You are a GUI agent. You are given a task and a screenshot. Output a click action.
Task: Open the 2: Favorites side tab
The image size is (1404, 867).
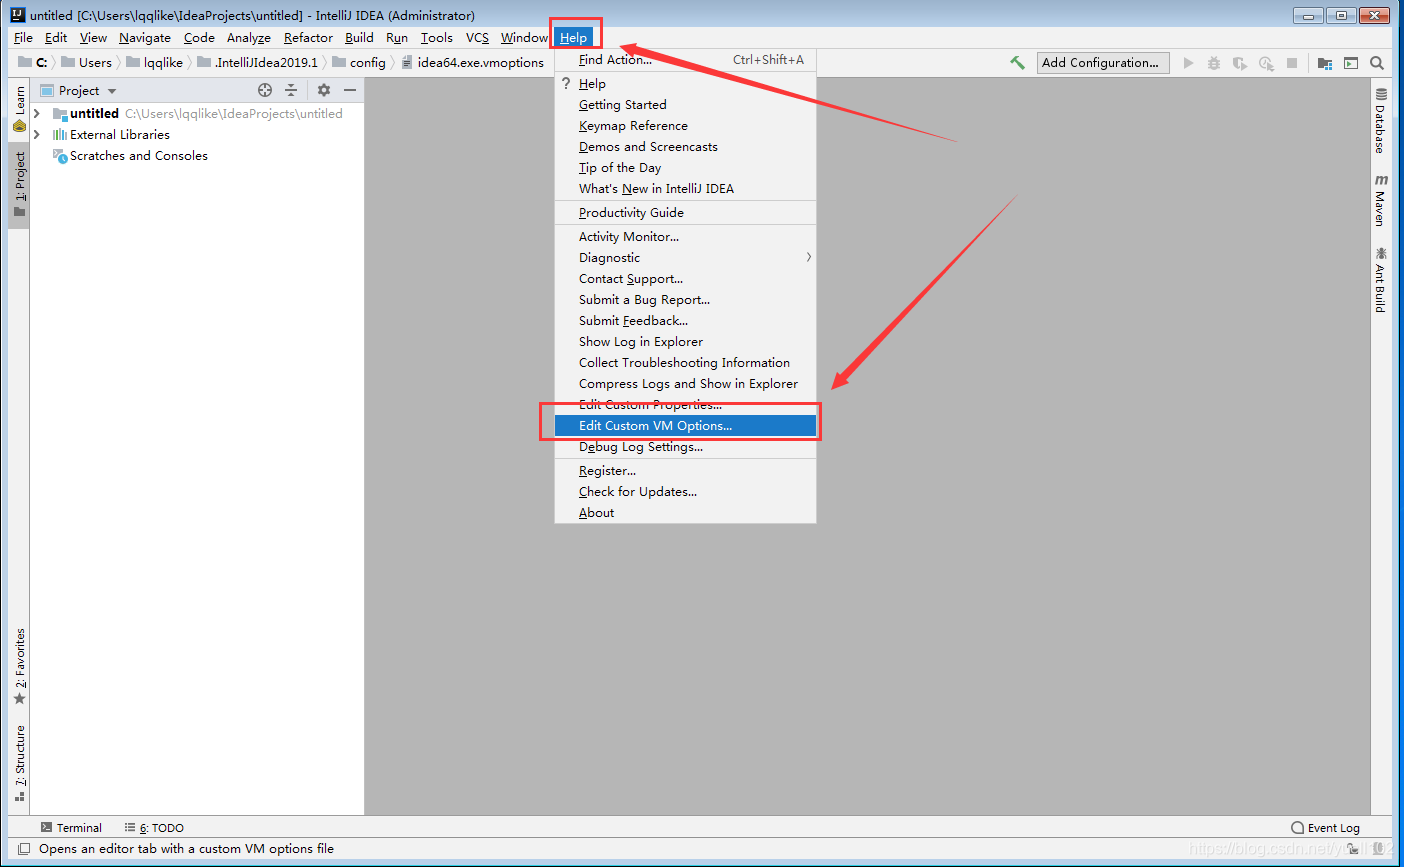pos(19,667)
